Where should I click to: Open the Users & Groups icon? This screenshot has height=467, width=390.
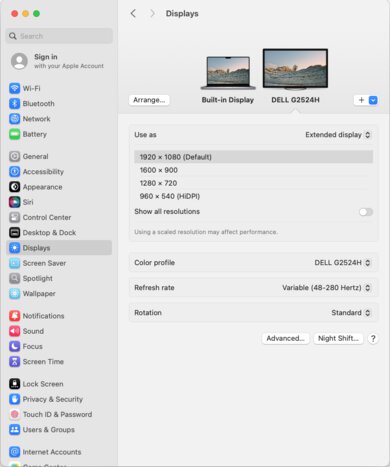point(15,429)
